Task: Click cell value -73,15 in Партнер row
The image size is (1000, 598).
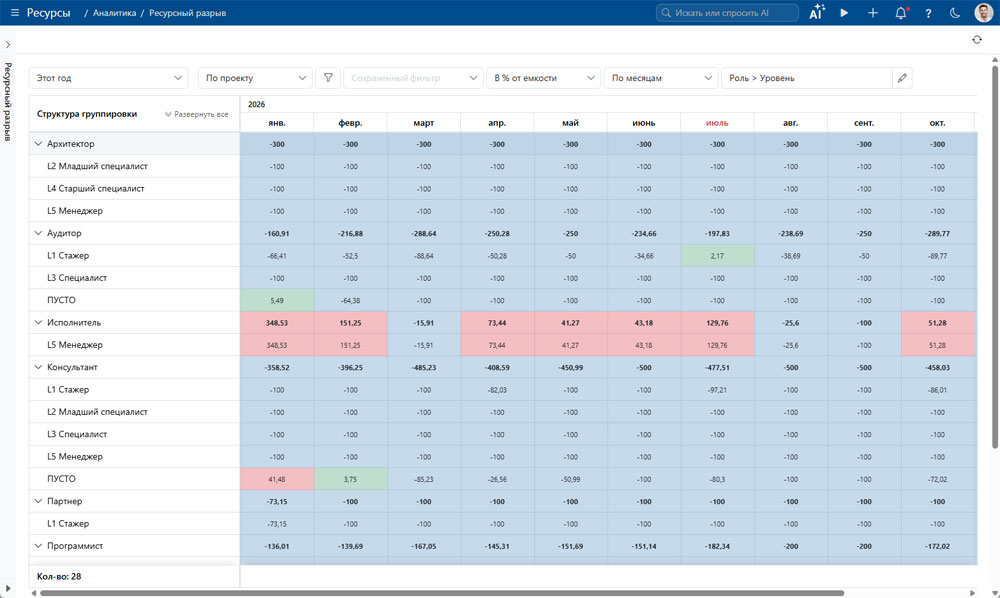Action: pos(277,501)
